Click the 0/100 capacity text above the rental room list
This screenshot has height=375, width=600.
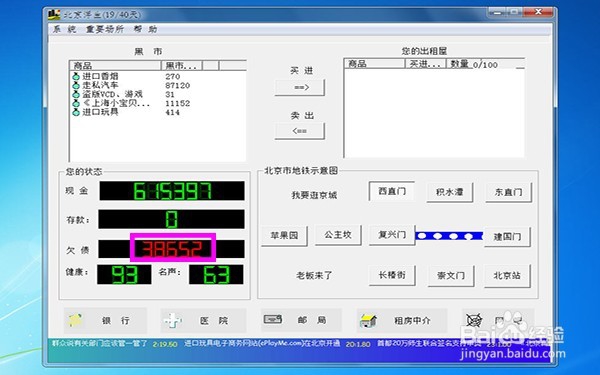point(485,65)
